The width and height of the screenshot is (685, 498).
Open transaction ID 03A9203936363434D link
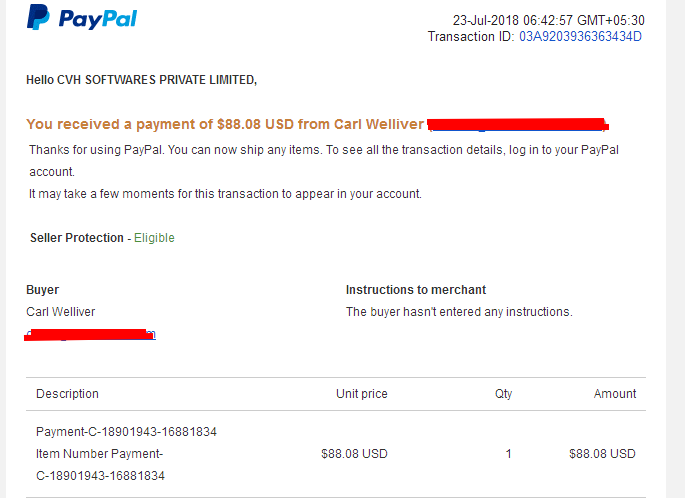click(x=580, y=36)
